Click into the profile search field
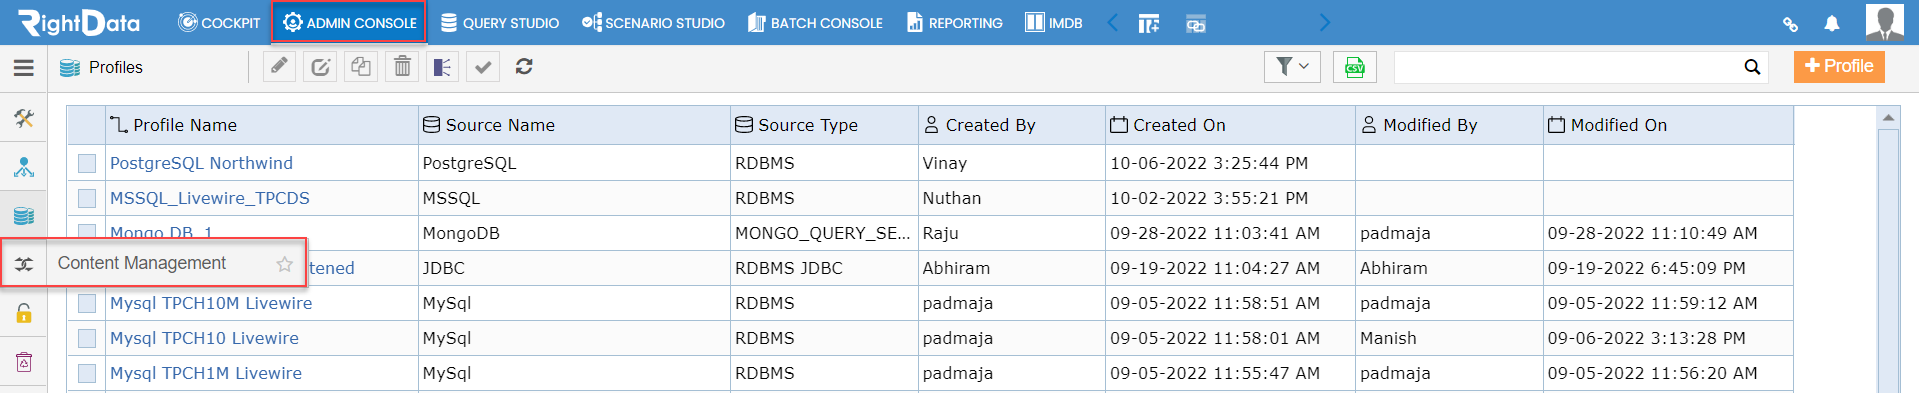Screen dimensions: 1919x393 click(1567, 67)
